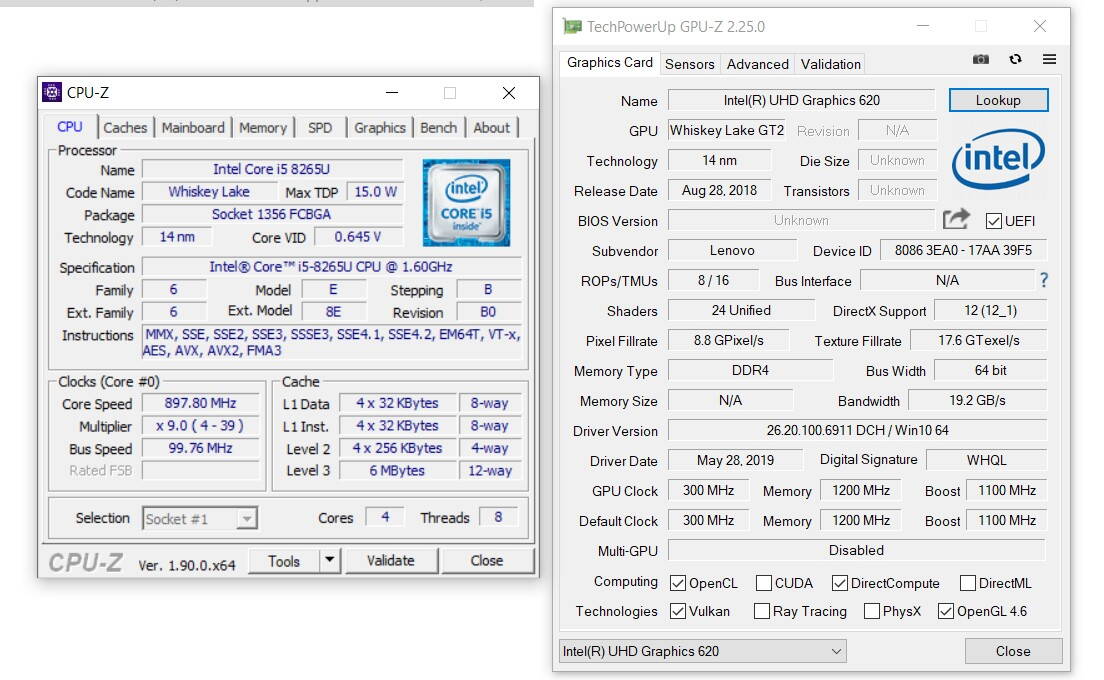The image size is (1104, 680).
Task: Switch to the CPU tab in CPU-Z
Action: (70, 127)
